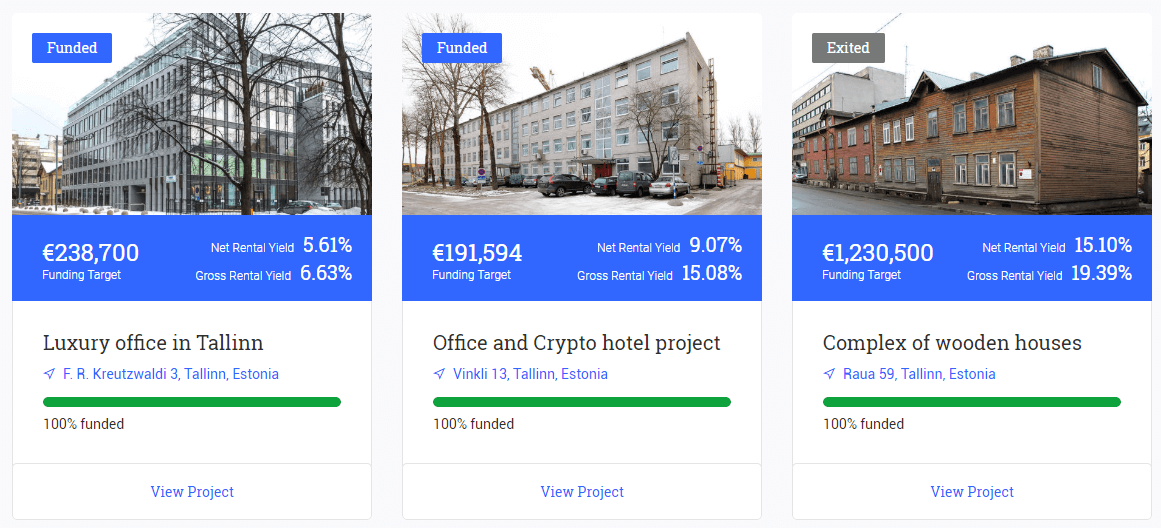Click the wooden houses funding progress bar

(972, 402)
